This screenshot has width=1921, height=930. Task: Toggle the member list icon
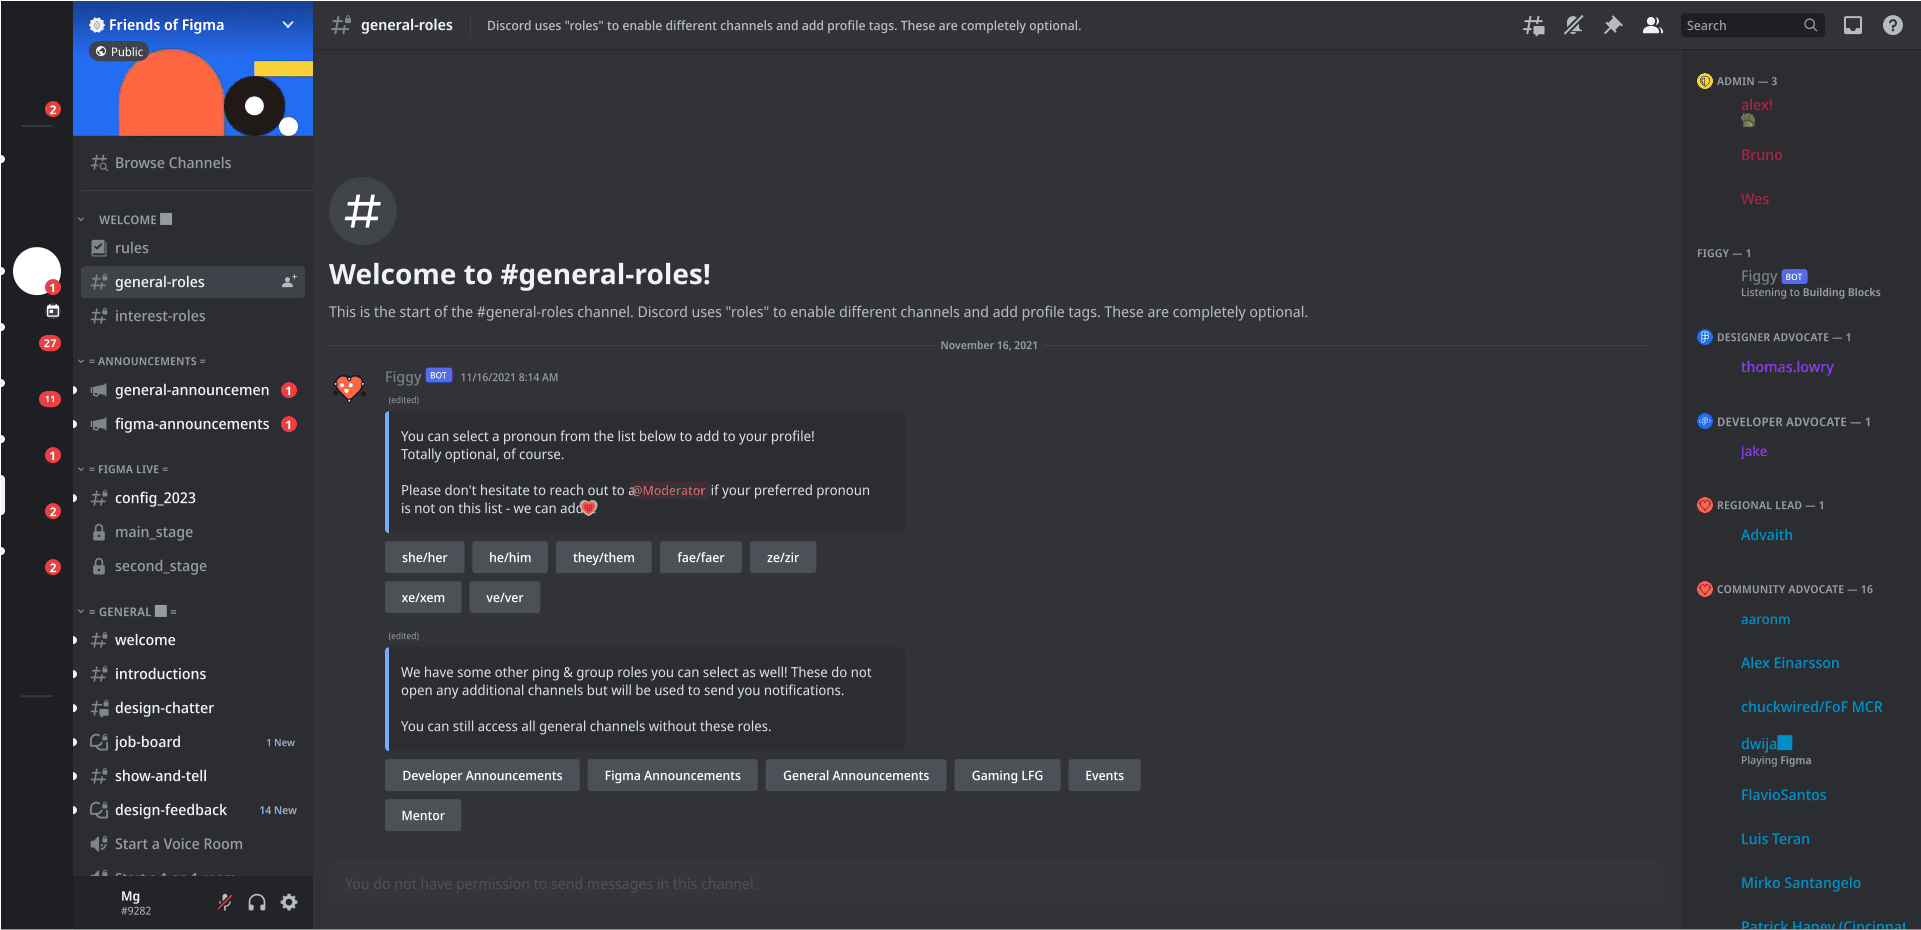coord(1653,25)
